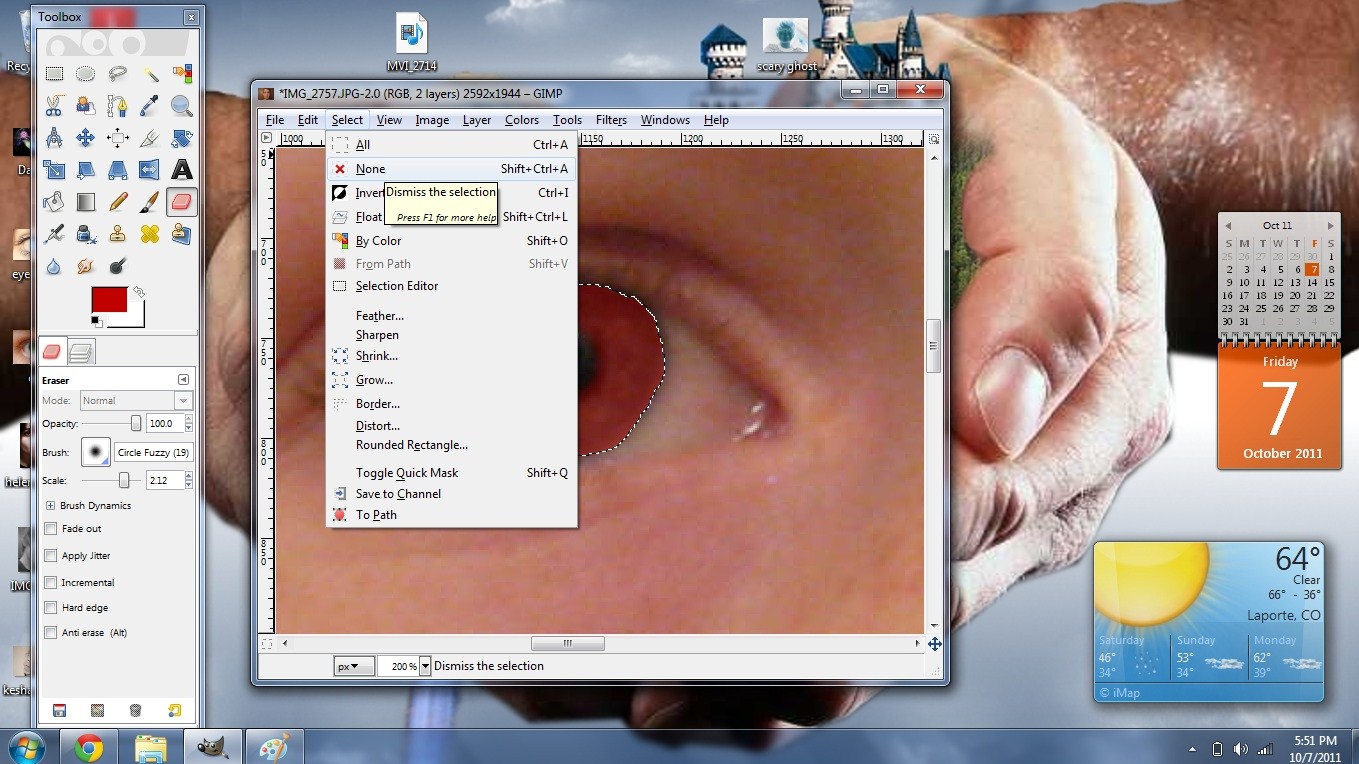Image resolution: width=1359 pixels, height=764 pixels.
Task: Select the Rectangle Select tool
Action: click(54, 74)
